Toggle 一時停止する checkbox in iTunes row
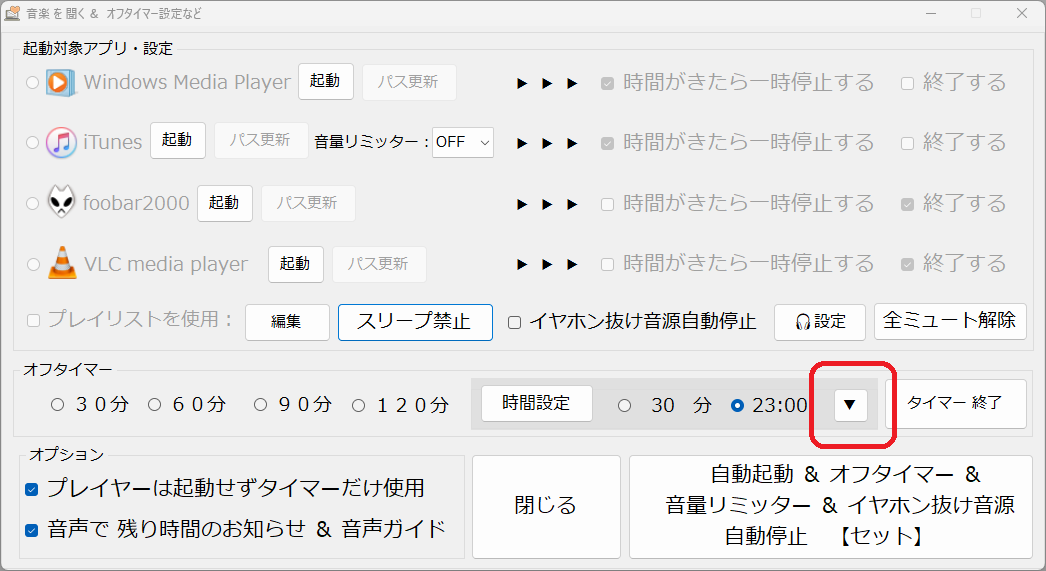Viewport: 1046px width, 571px height. tap(607, 143)
